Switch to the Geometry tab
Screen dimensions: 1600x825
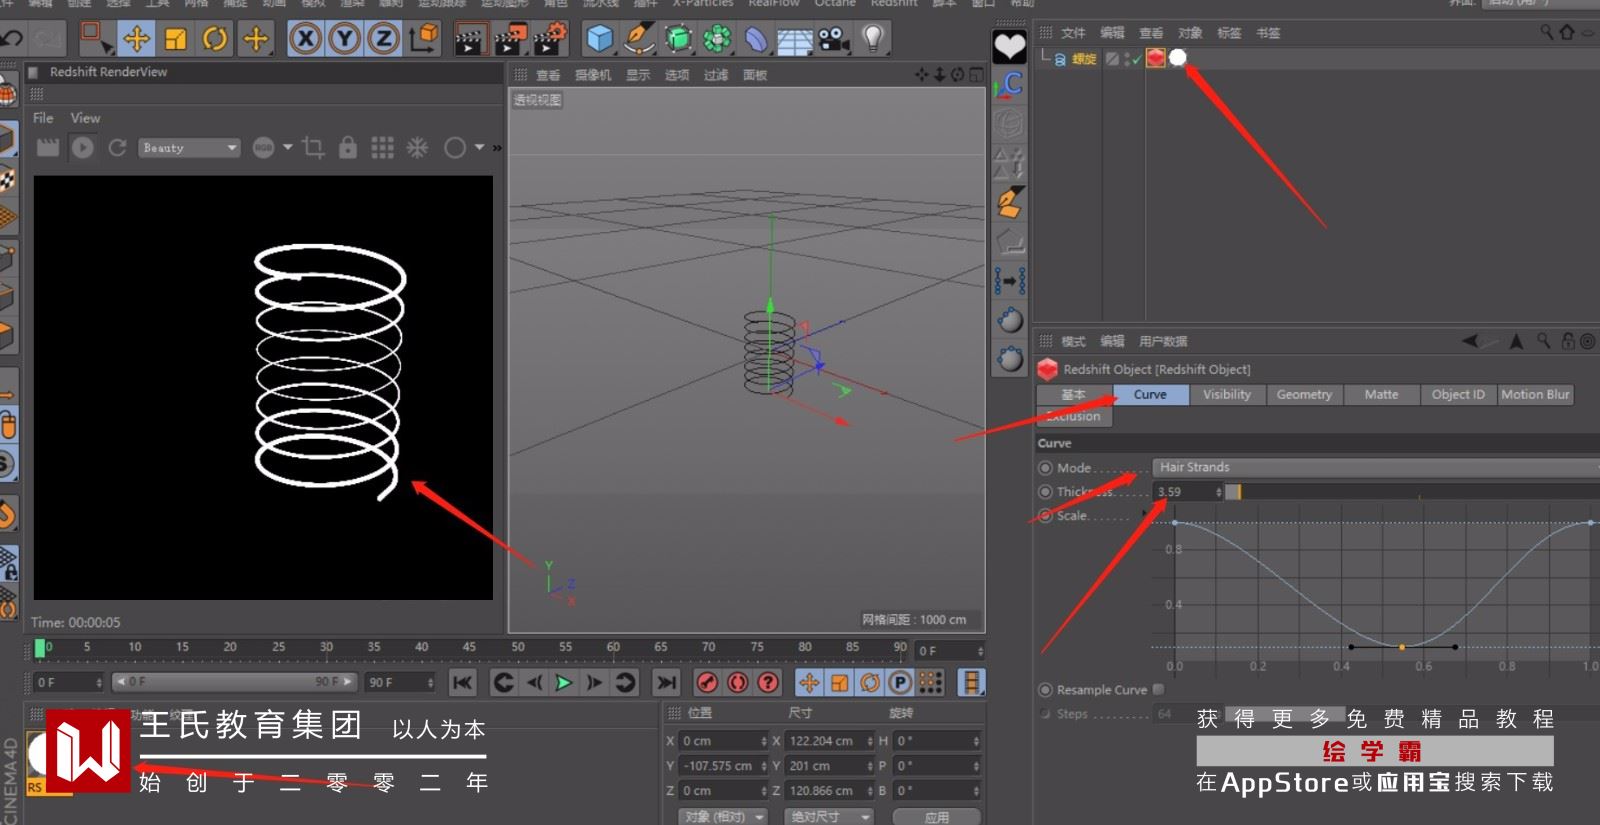[1304, 395]
